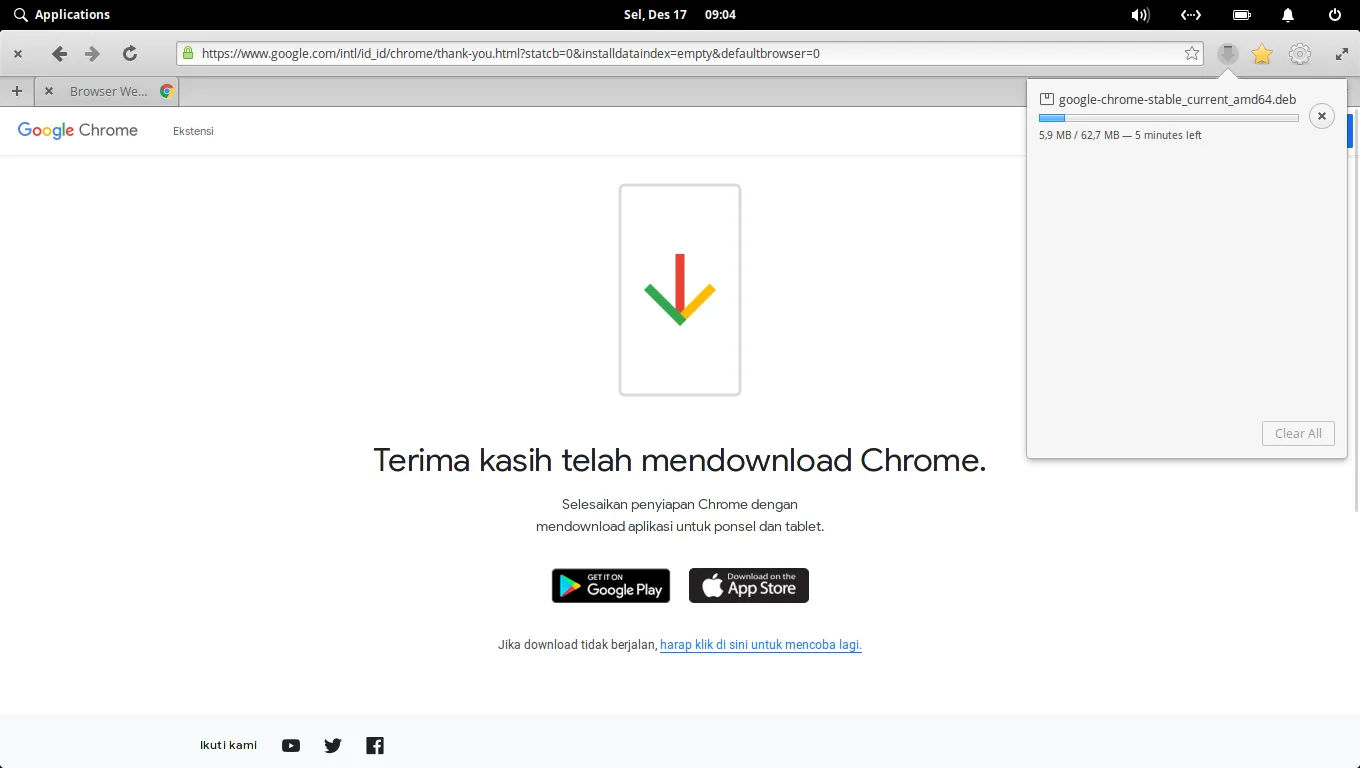1360x768 pixels.
Task: Close the Browser We... tab
Action: tap(49, 91)
